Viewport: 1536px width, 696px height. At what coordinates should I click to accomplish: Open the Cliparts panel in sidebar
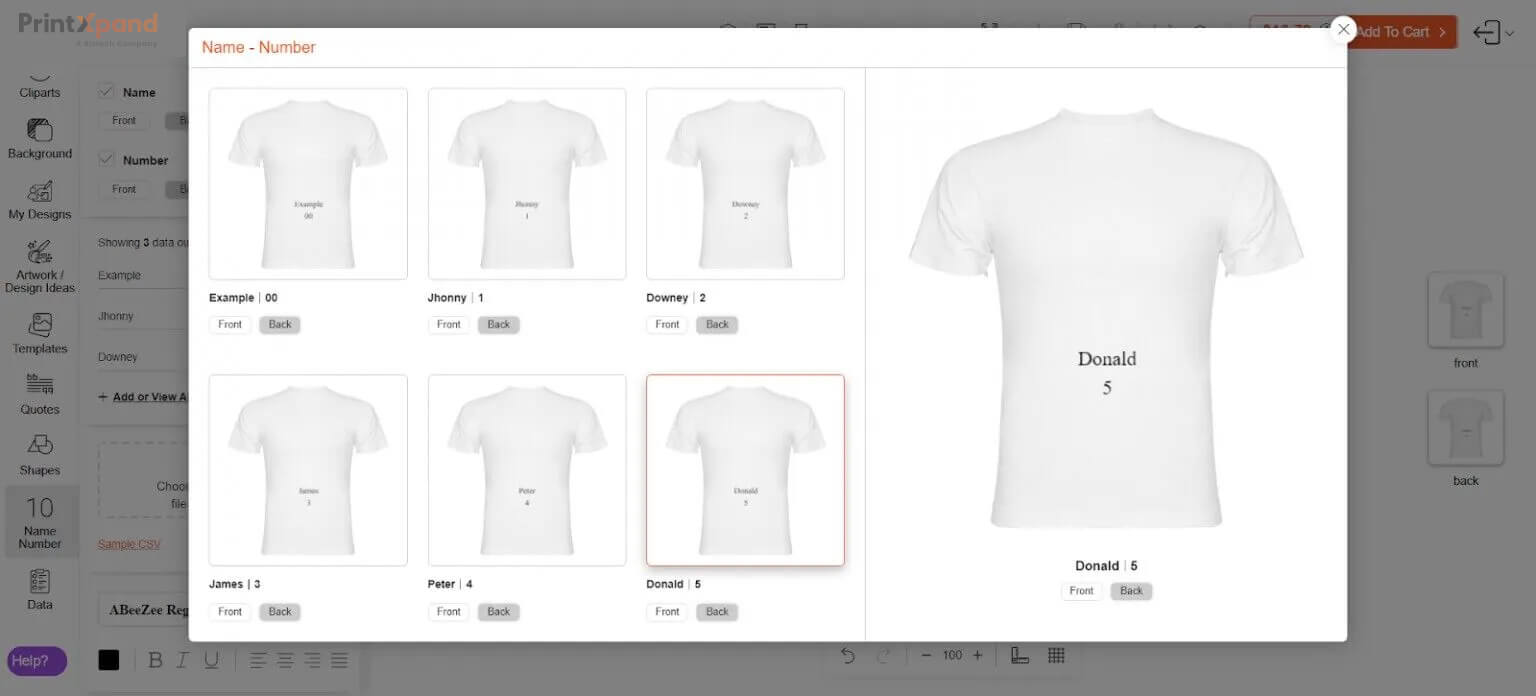[39, 82]
